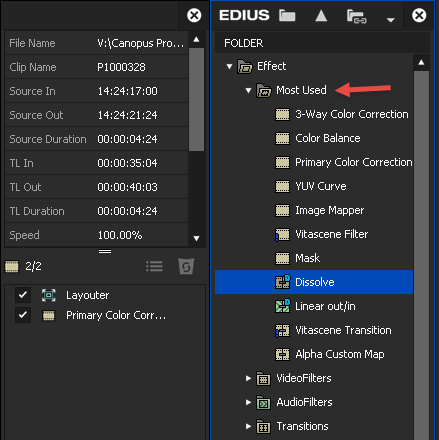The height and width of the screenshot is (440, 439).
Task: Open the dropdown arrow in palette header
Action: point(391,20)
